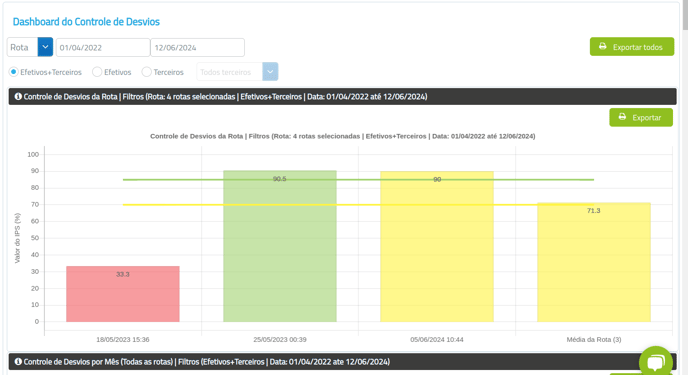Click the axis label 18/05/2023 15:36
688x375 pixels.
[x=123, y=339]
